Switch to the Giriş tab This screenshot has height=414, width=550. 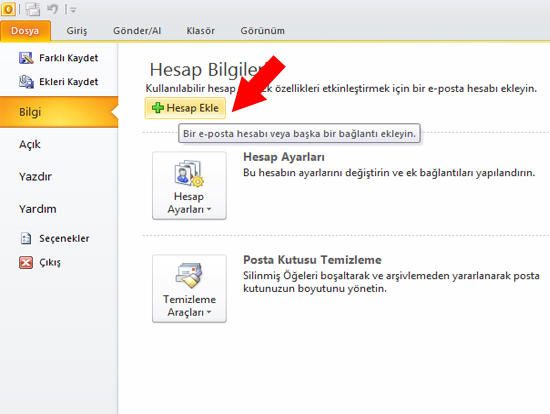point(76,31)
